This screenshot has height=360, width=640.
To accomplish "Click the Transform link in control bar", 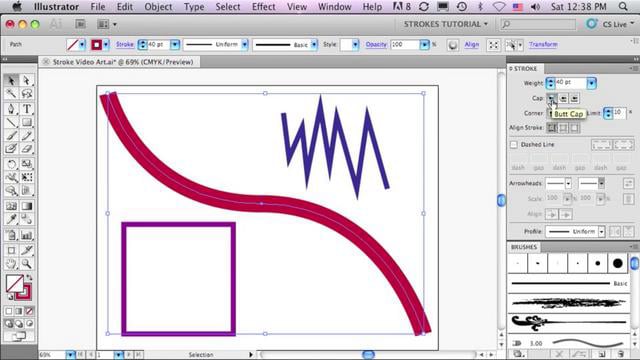I will click(x=543, y=44).
